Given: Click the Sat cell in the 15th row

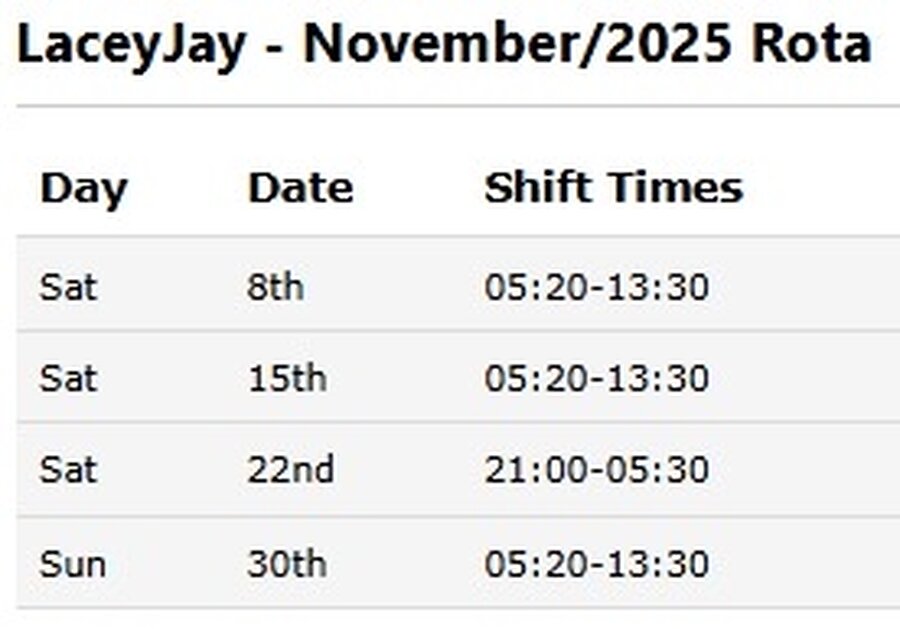Looking at the screenshot, I should [x=68, y=379].
